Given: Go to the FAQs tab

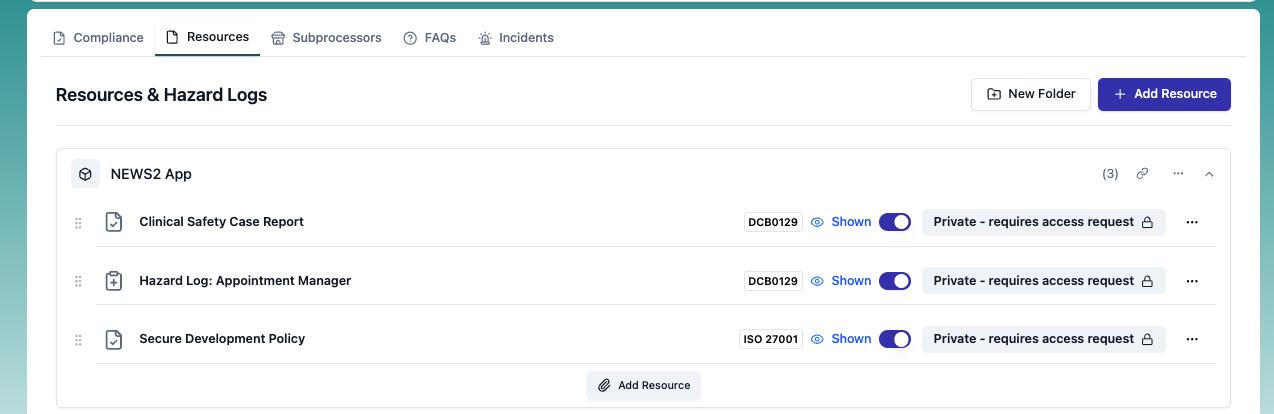Looking at the screenshot, I should click(430, 38).
